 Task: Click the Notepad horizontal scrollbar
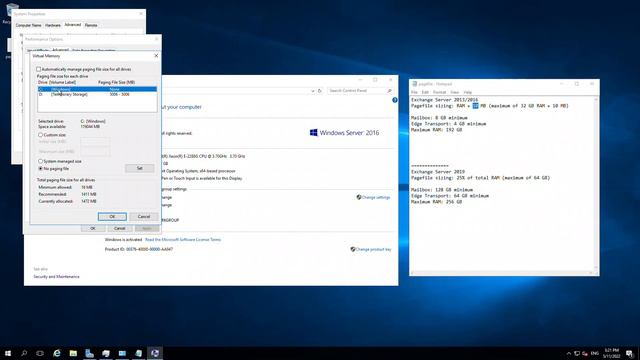(502, 273)
